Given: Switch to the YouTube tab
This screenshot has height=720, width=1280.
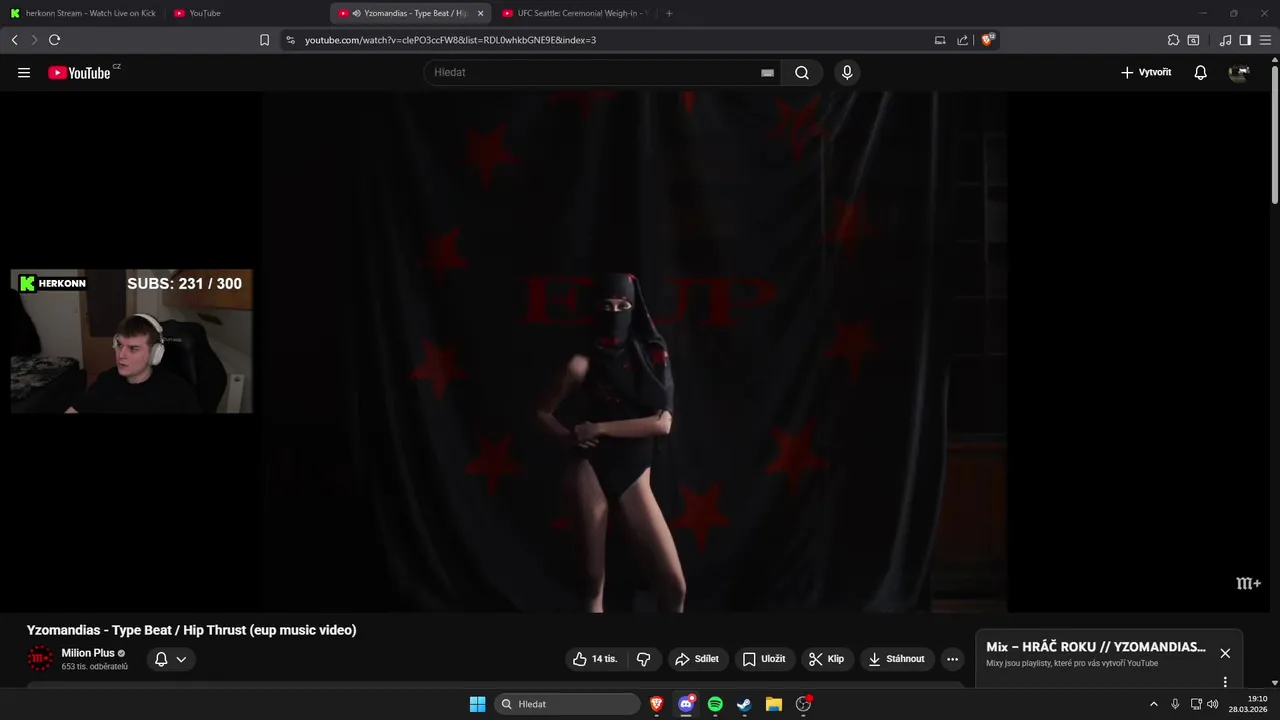Looking at the screenshot, I should coord(246,13).
